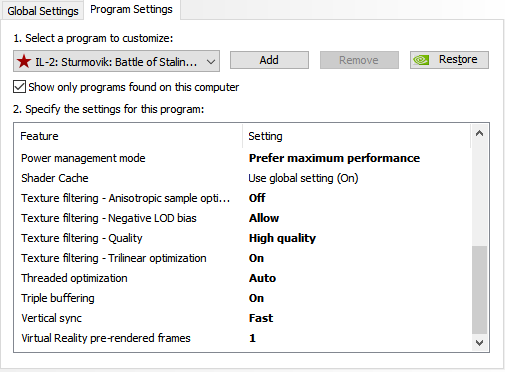Click the Feature column header
The width and height of the screenshot is (505, 372).
pos(128,136)
